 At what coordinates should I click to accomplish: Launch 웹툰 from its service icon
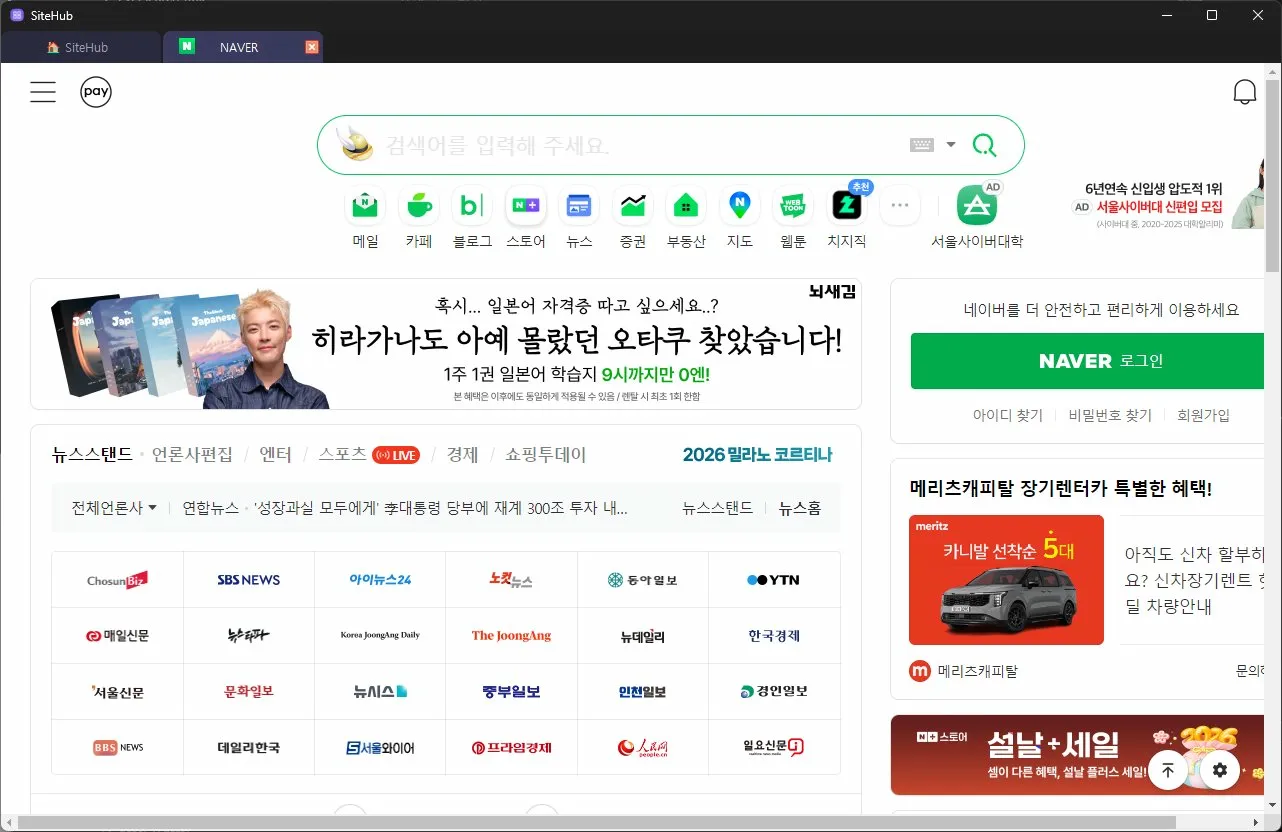[x=792, y=205]
